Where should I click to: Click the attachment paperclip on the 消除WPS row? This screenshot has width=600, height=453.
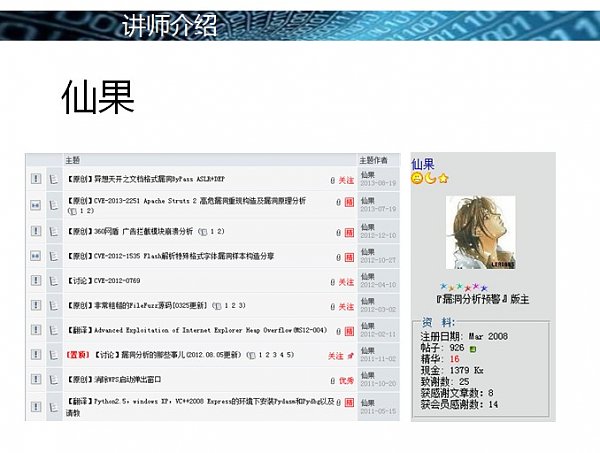(x=333, y=381)
